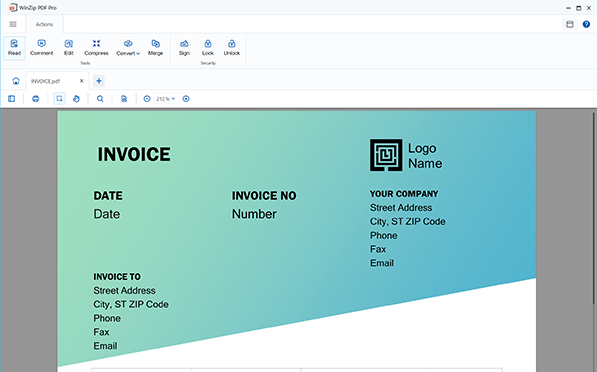Select the Read tool in the ribbon
Image resolution: width=597 pixels, height=372 pixels.
(x=14, y=48)
